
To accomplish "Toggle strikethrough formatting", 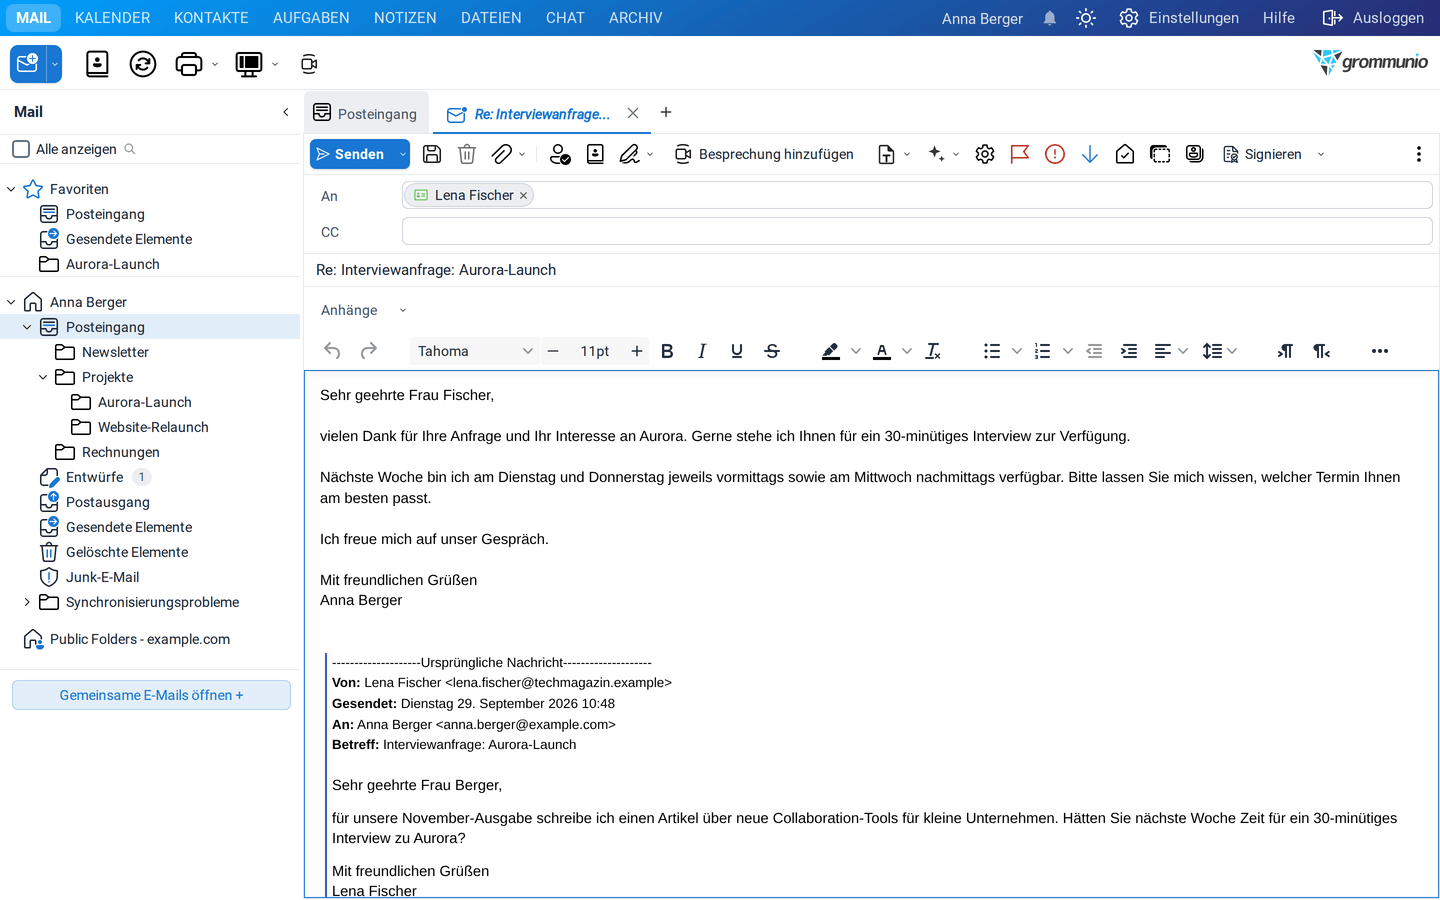I will coord(772,351).
